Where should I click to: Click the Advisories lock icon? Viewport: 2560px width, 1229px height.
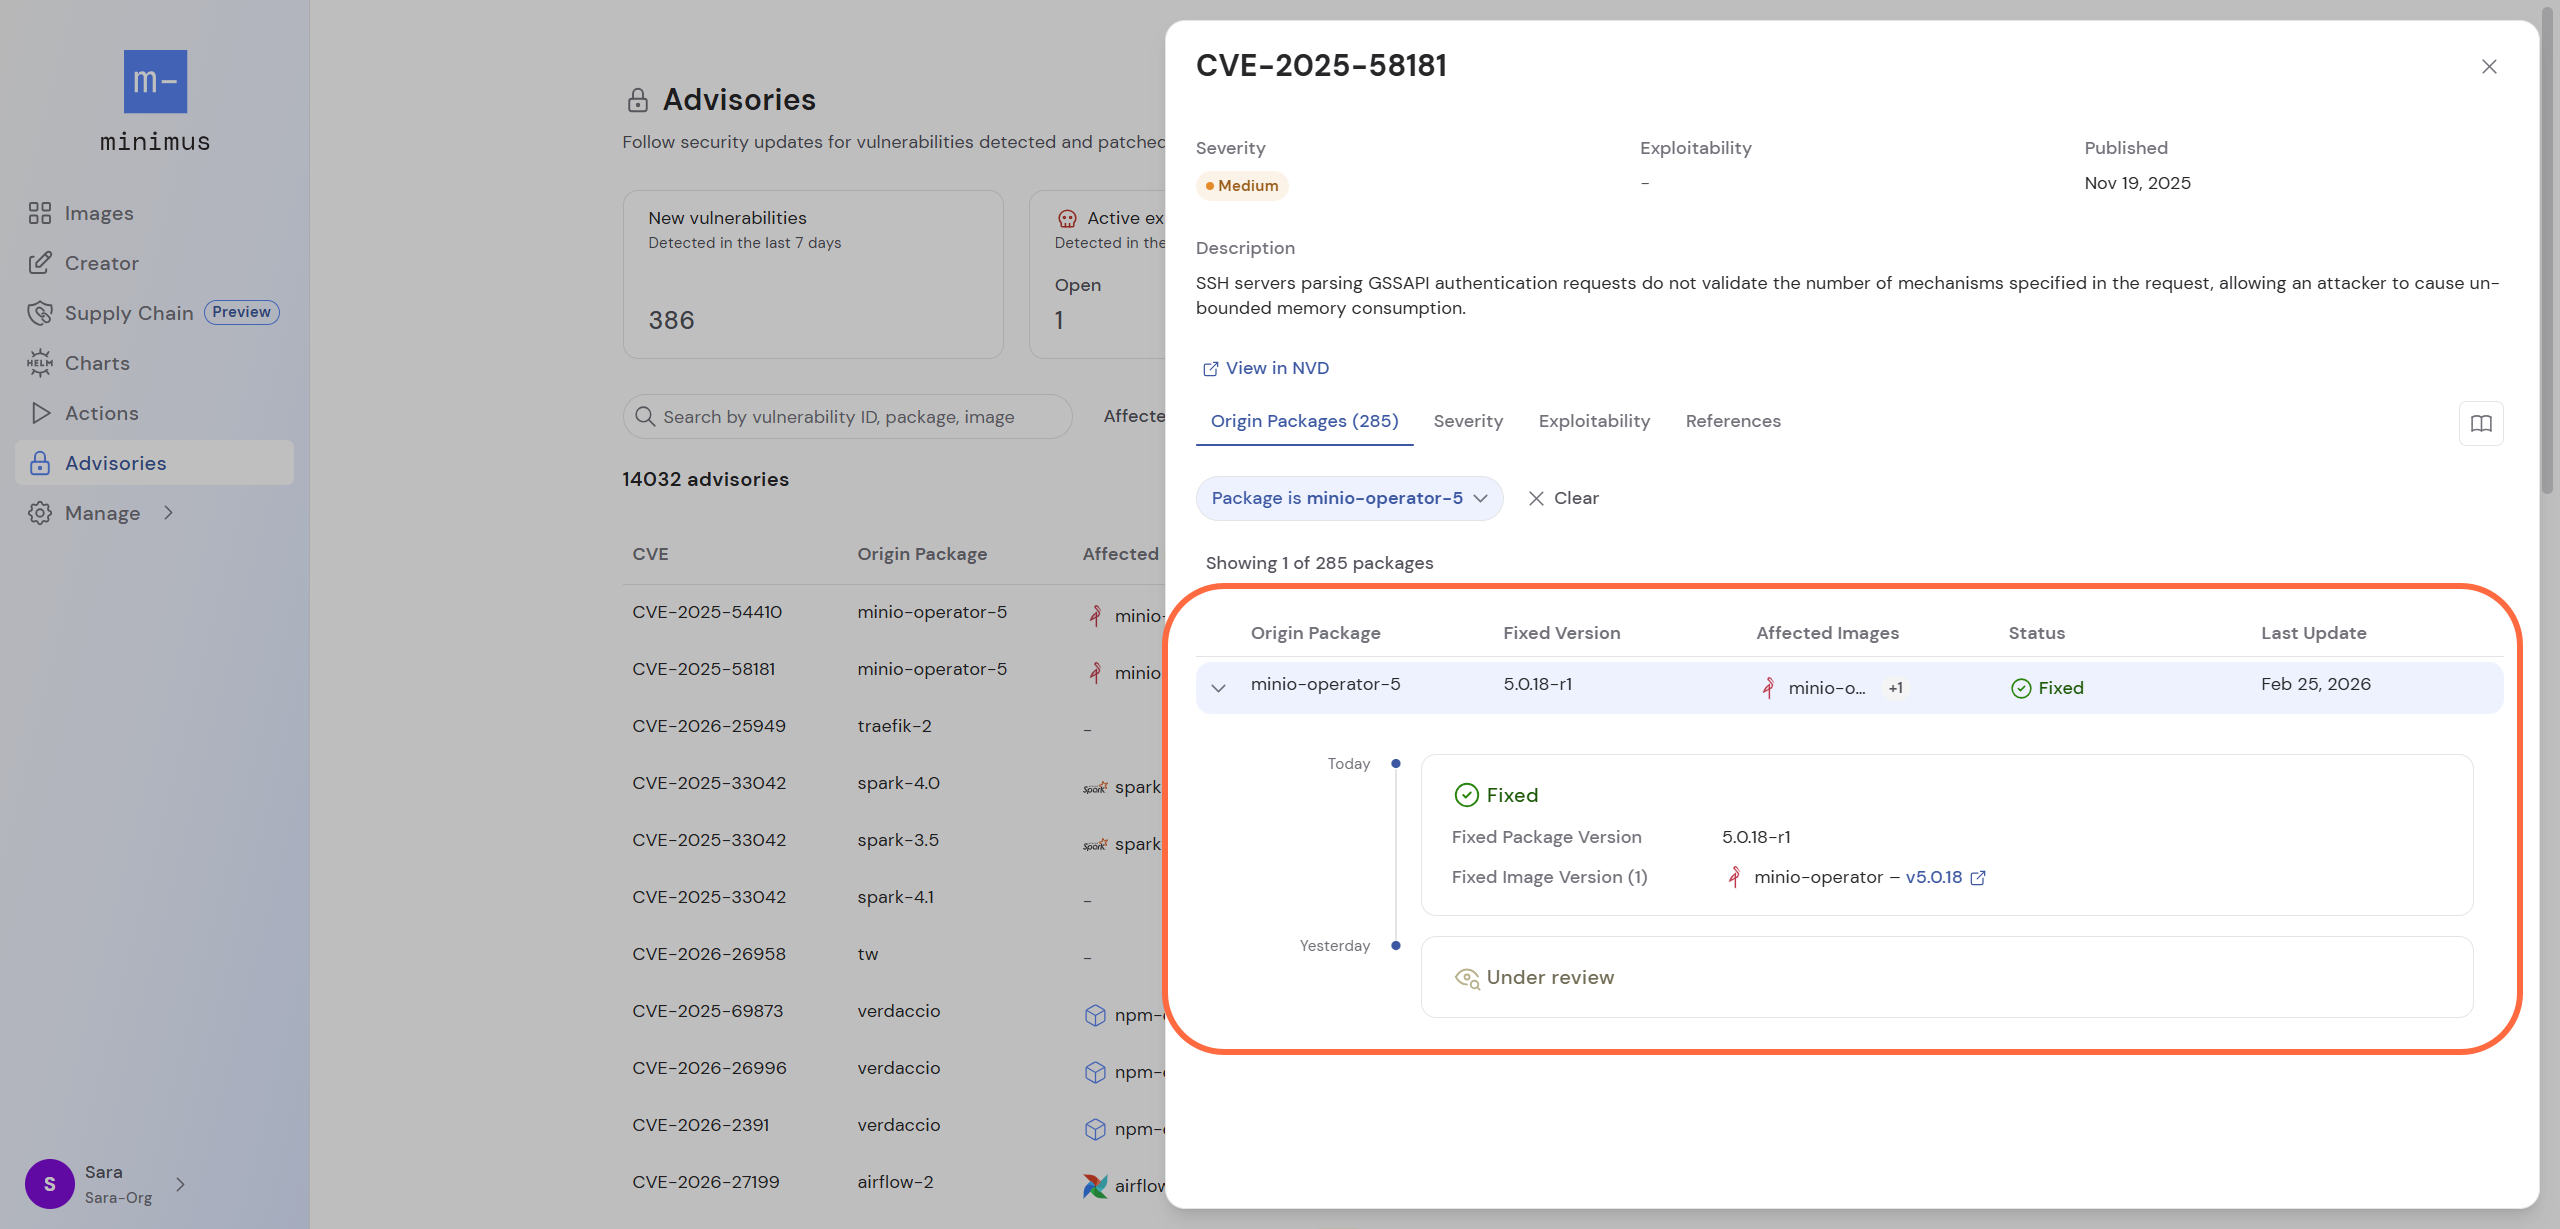40,462
